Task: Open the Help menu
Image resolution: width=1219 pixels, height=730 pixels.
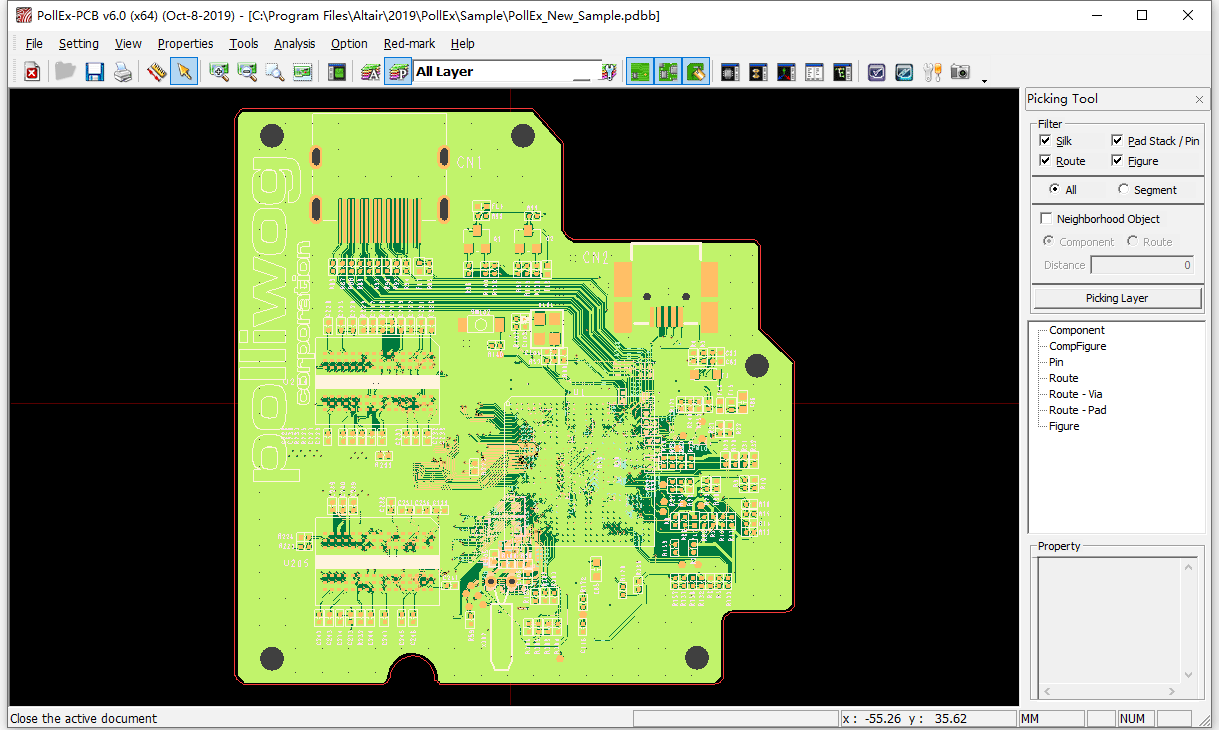Action: [463, 44]
